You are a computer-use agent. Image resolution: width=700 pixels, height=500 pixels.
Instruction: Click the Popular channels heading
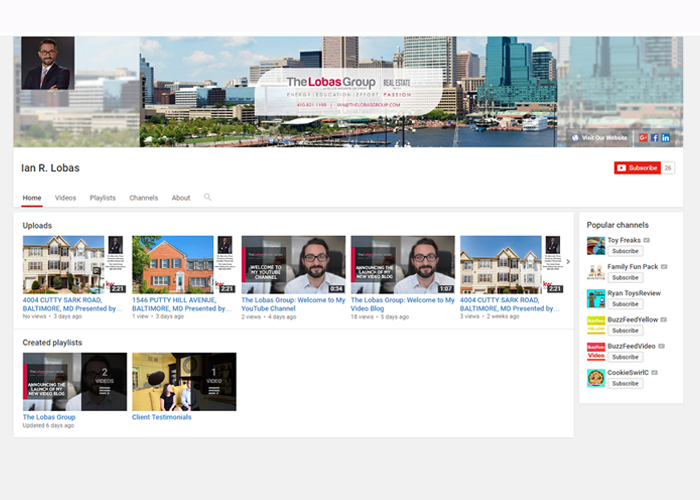coord(617,225)
